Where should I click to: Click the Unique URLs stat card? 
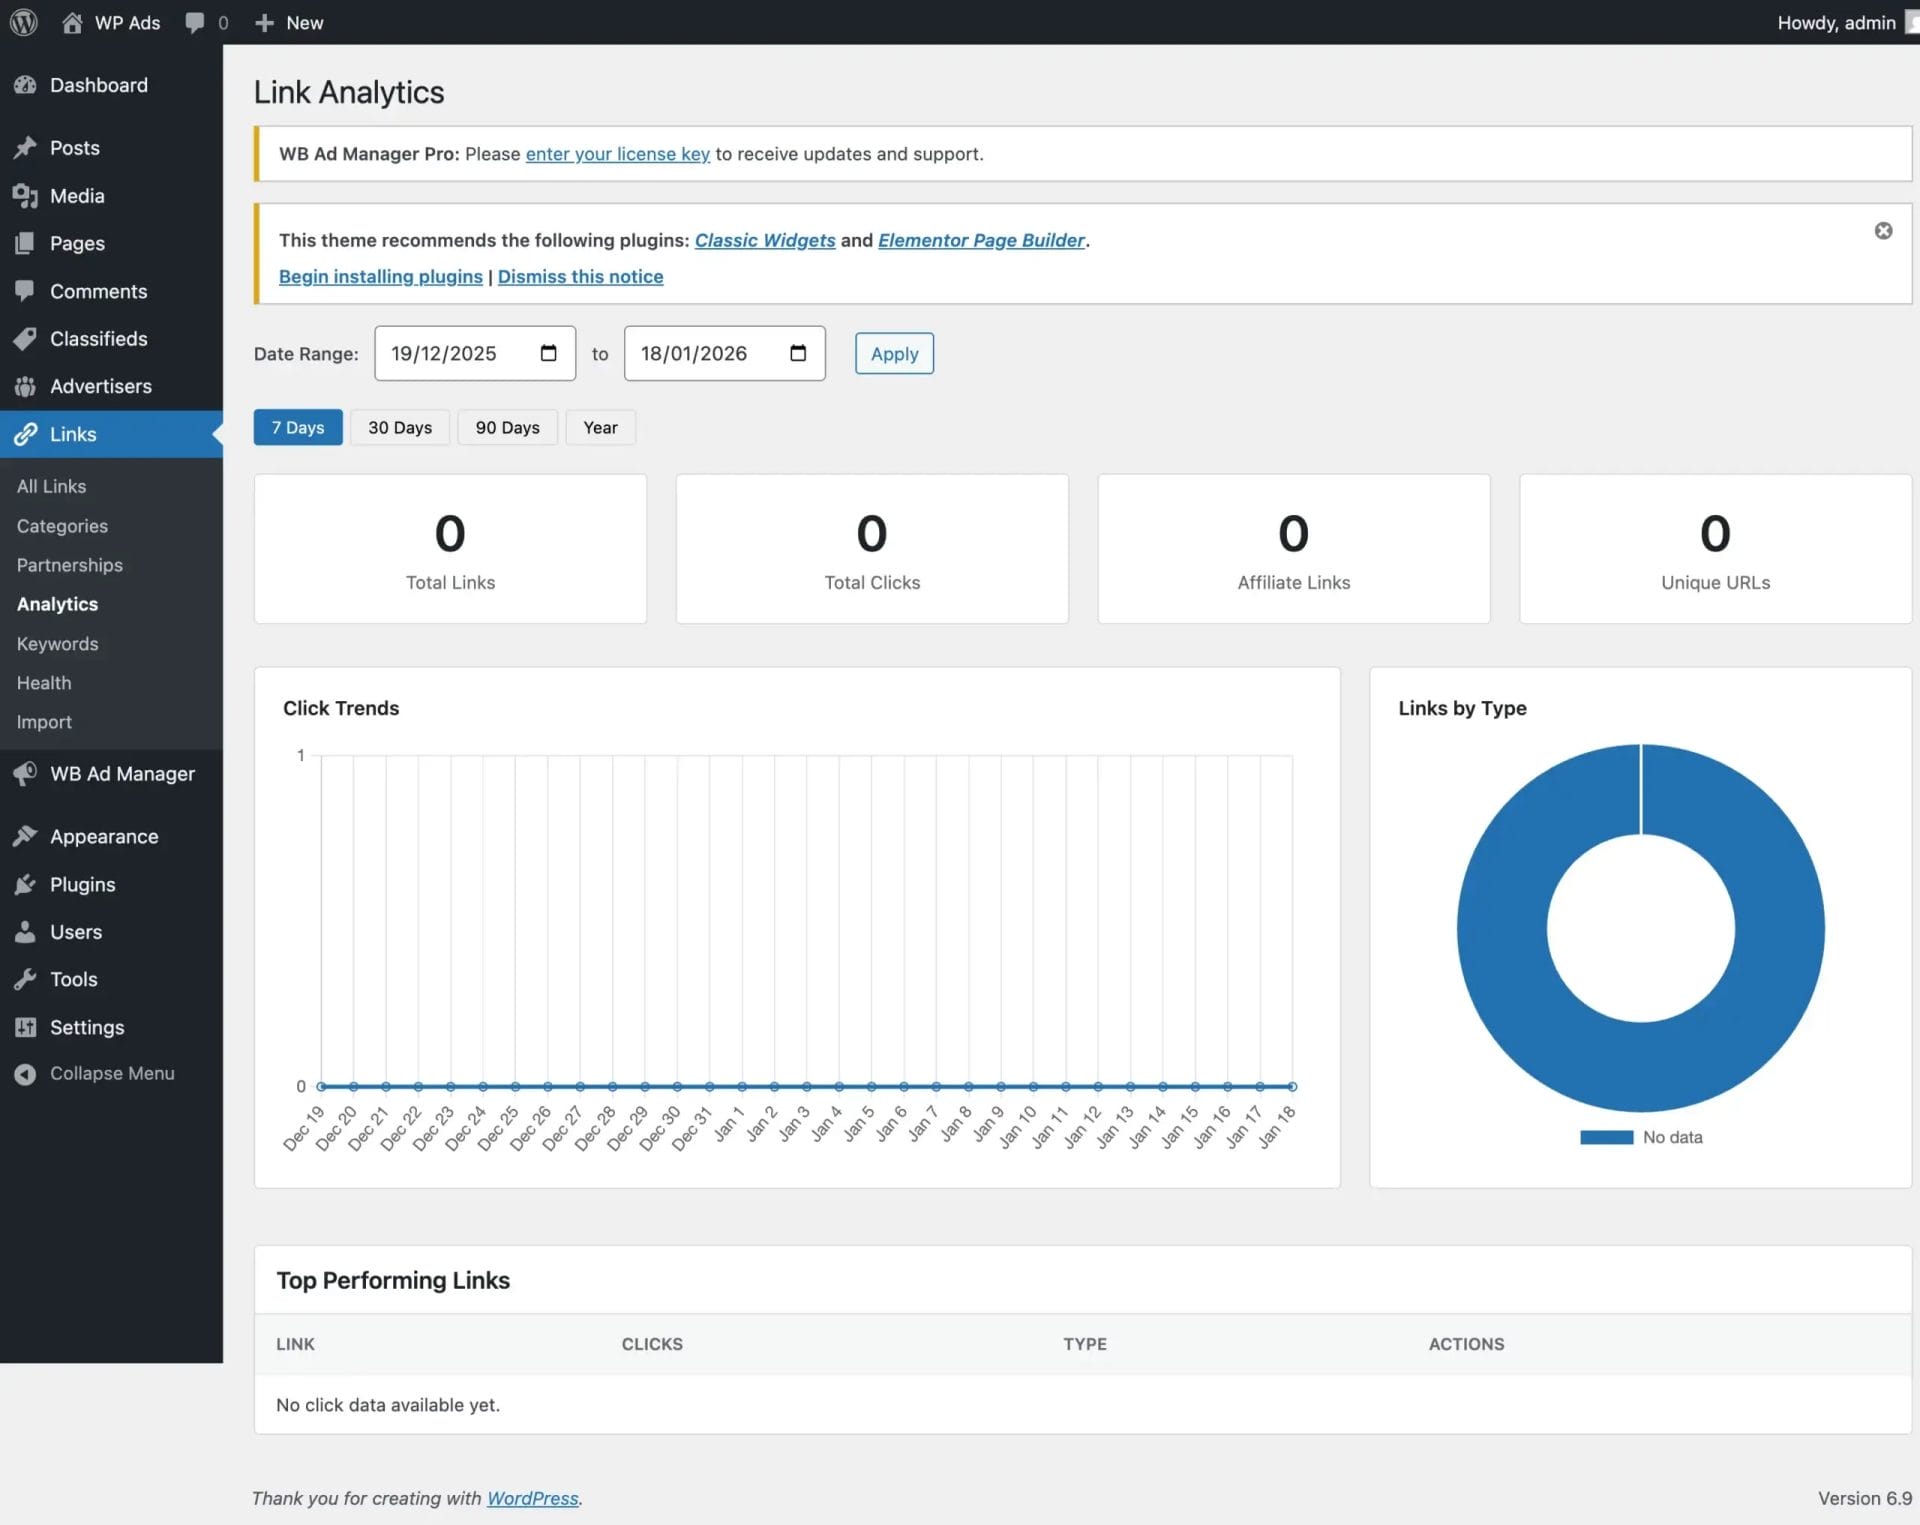pos(1716,549)
